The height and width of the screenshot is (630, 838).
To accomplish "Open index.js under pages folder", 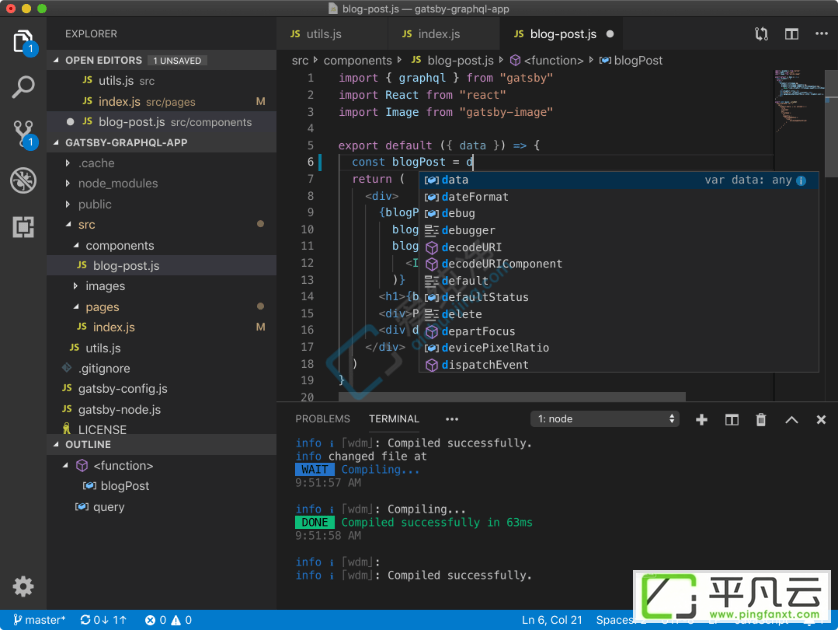I will click(161, 327).
